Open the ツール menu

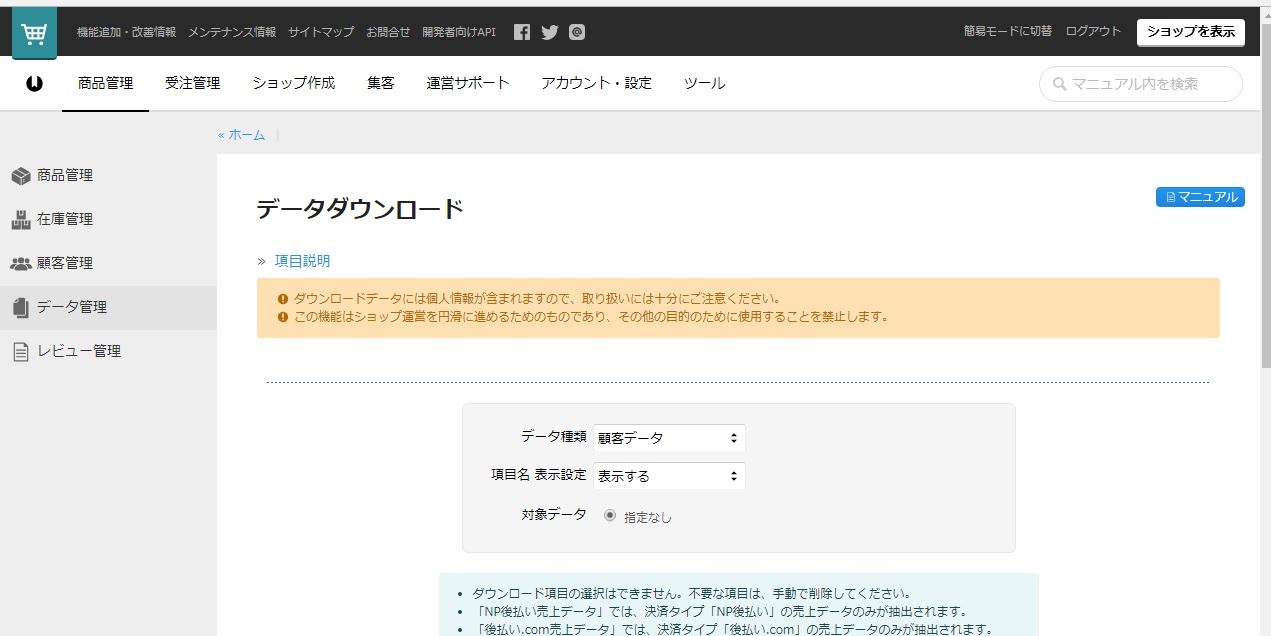click(x=704, y=83)
